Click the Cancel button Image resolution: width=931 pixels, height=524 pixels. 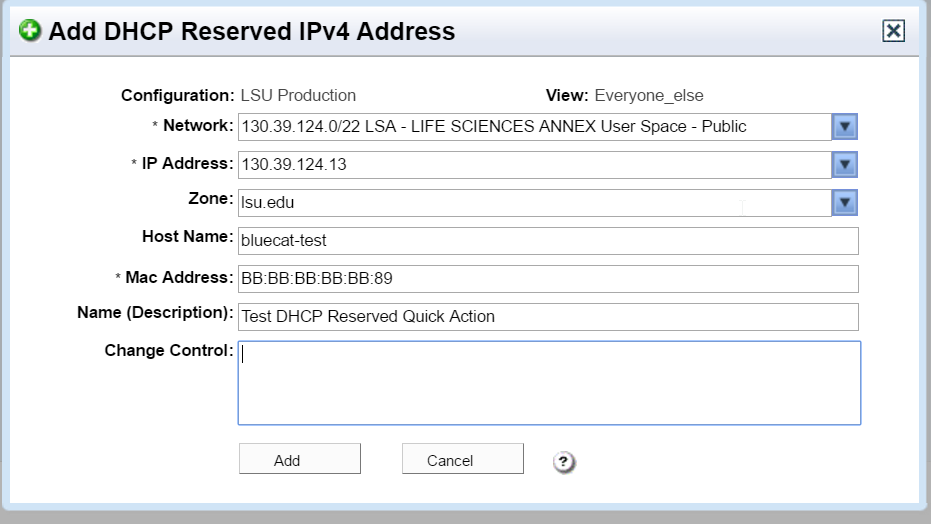point(463,459)
